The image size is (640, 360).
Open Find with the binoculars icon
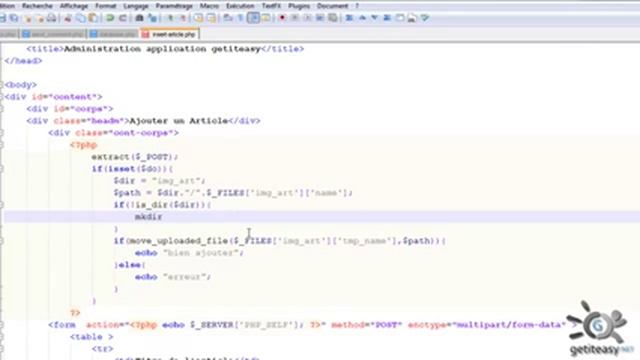pos(139,18)
